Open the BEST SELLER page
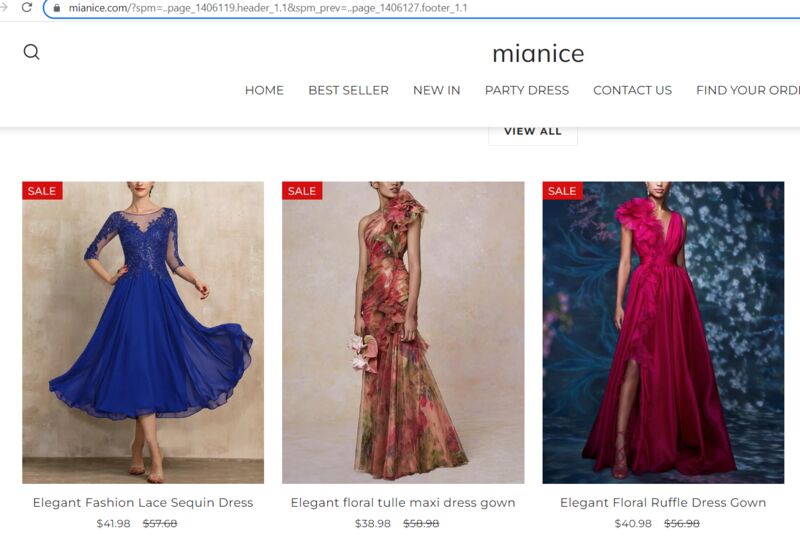Viewport: 800px width, 556px height. pyautogui.click(x=348, y=90)
